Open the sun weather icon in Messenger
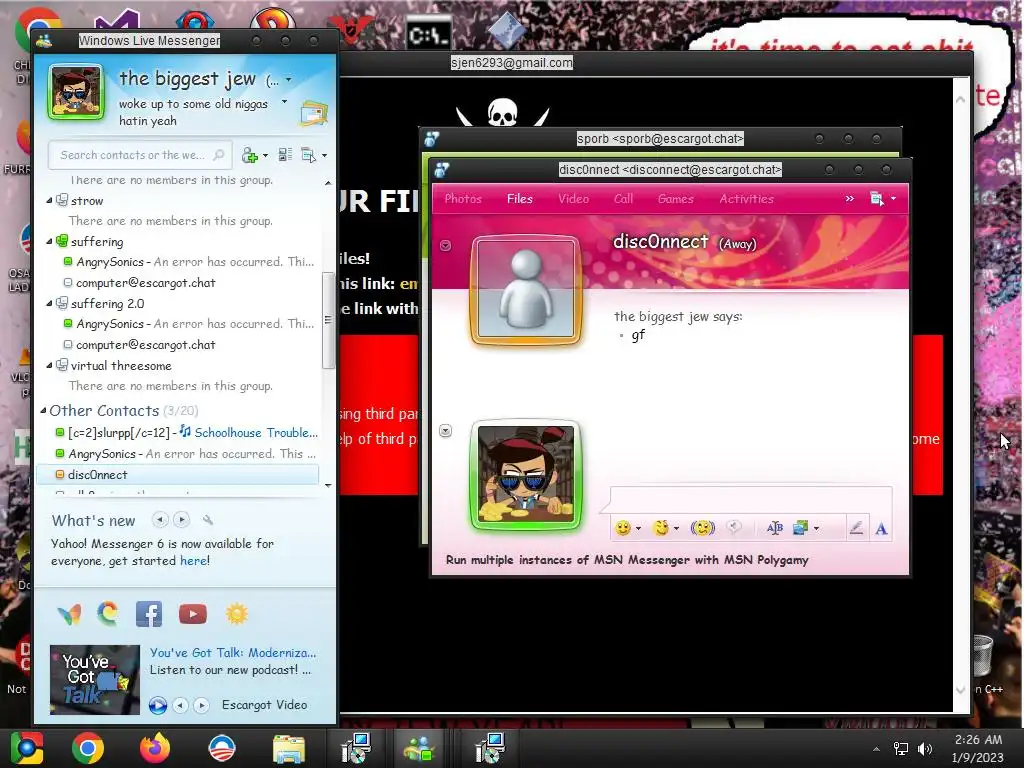Screen dimensions: 1024x768 click(236, 614)
